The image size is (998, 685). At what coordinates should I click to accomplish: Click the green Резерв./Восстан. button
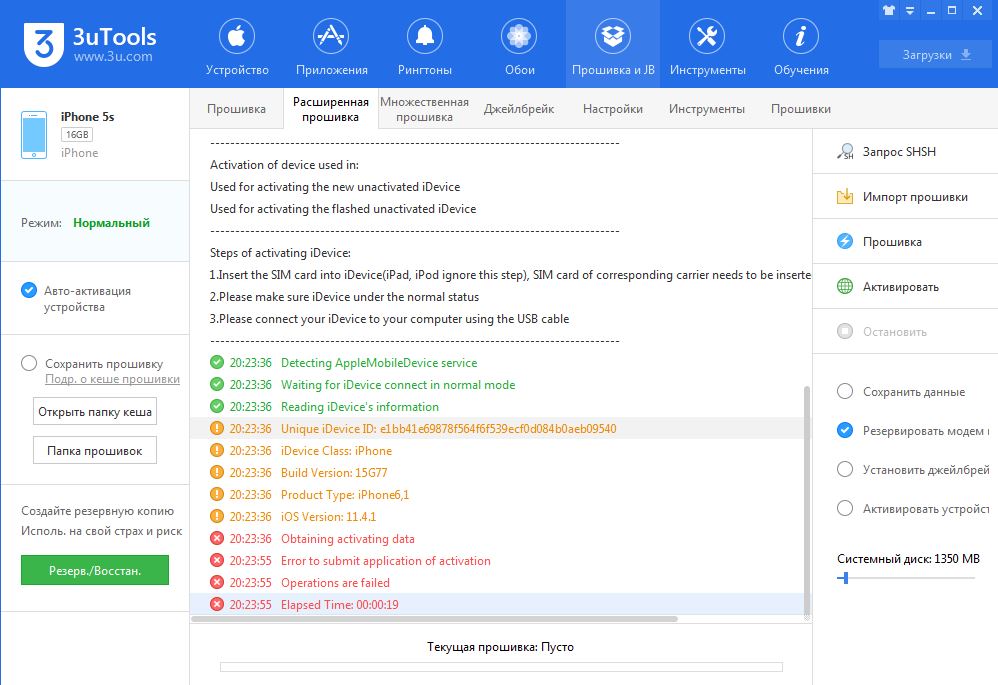[x=95, y=570]
